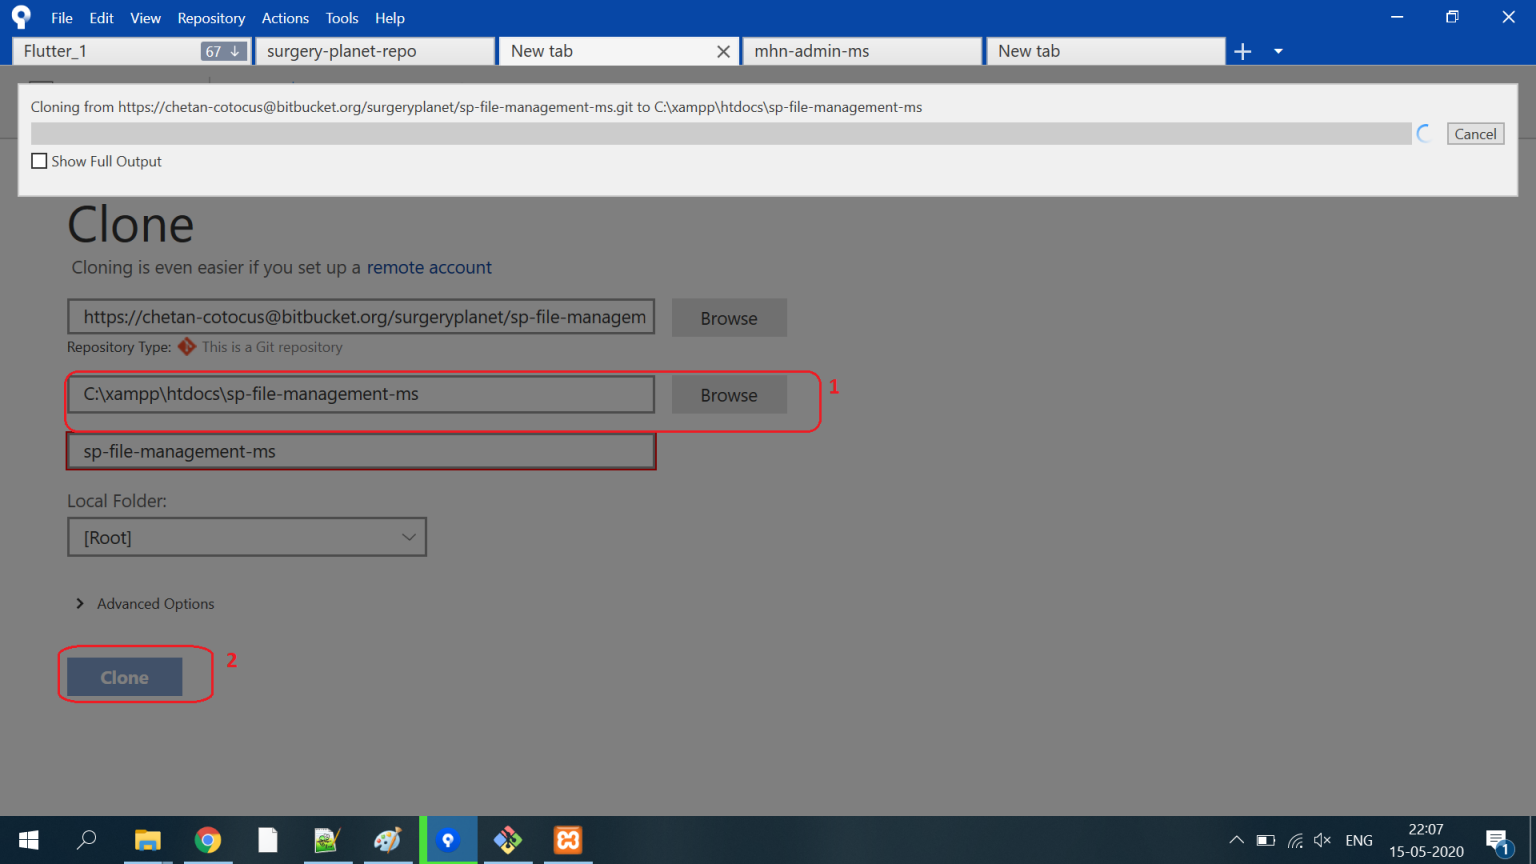The height and width of the screenshot is (864, 1536).
Task: Click the Clone button
Action: point(124,677)
